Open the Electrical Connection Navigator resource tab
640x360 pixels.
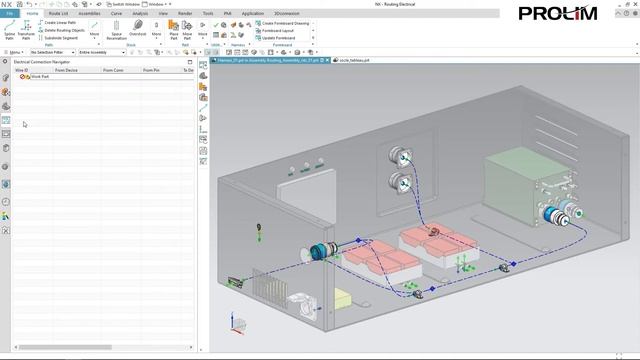6,120
